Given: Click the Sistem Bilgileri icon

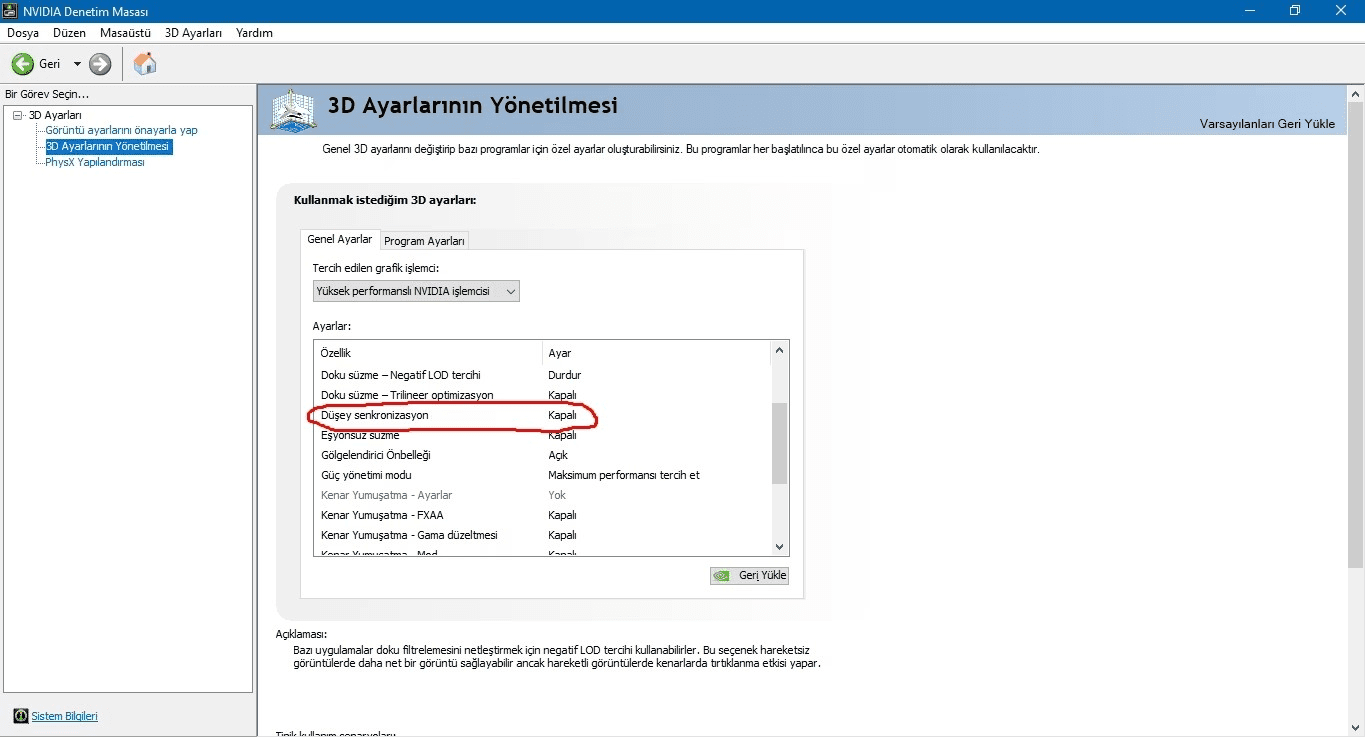Looking at the screenshot, I should coord(20,716).
